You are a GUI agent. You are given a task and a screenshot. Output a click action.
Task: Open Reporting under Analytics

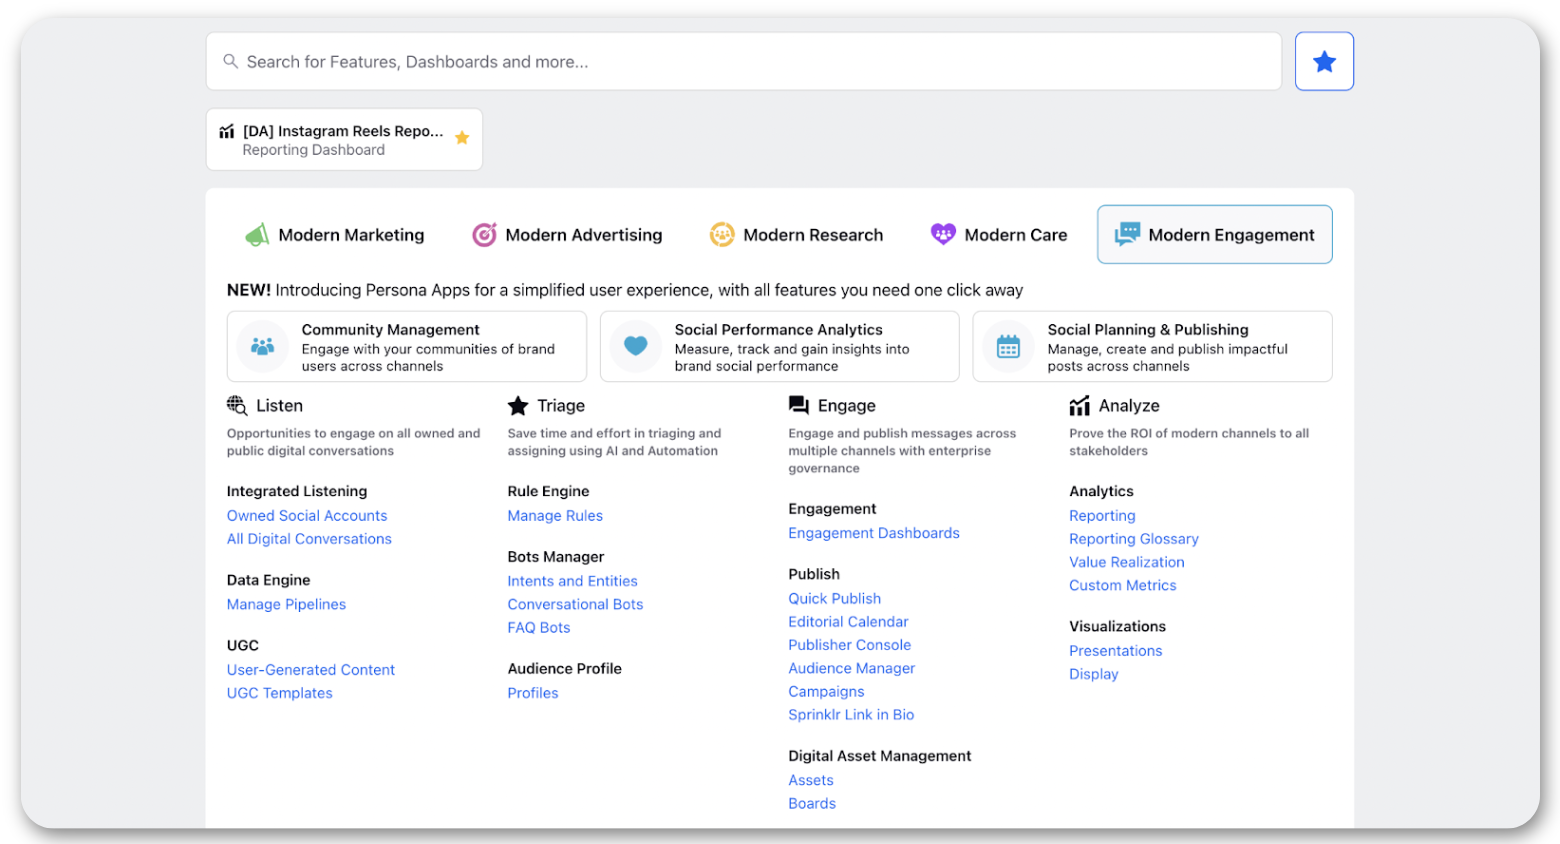click(1102, 515)
